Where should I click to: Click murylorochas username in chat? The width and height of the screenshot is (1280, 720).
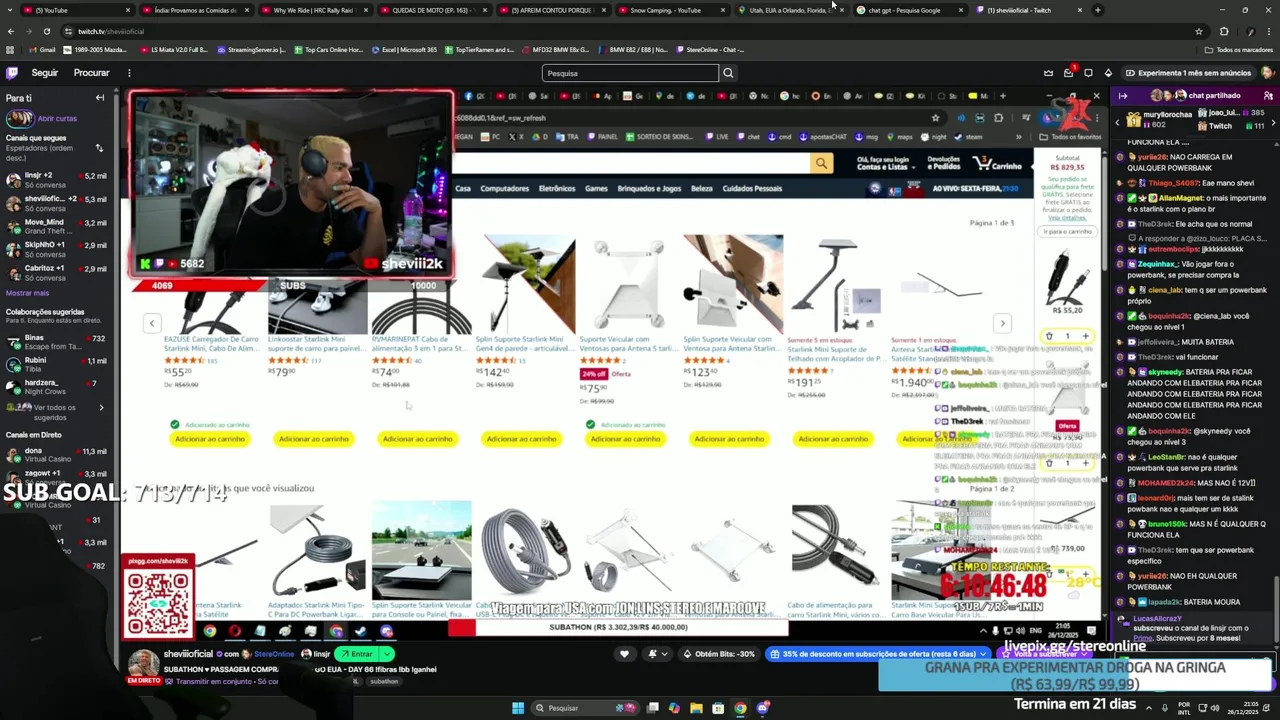point(1166,115)
